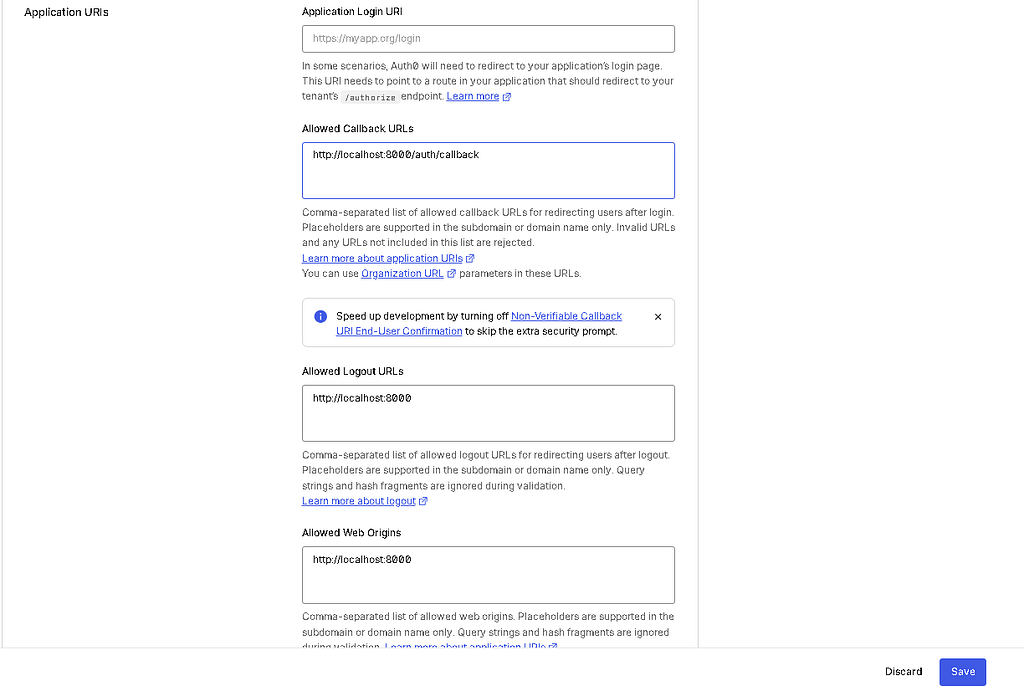Open Learn more about logout link
This screenshot has width=1024, height=691.
(x=359, y=501)
